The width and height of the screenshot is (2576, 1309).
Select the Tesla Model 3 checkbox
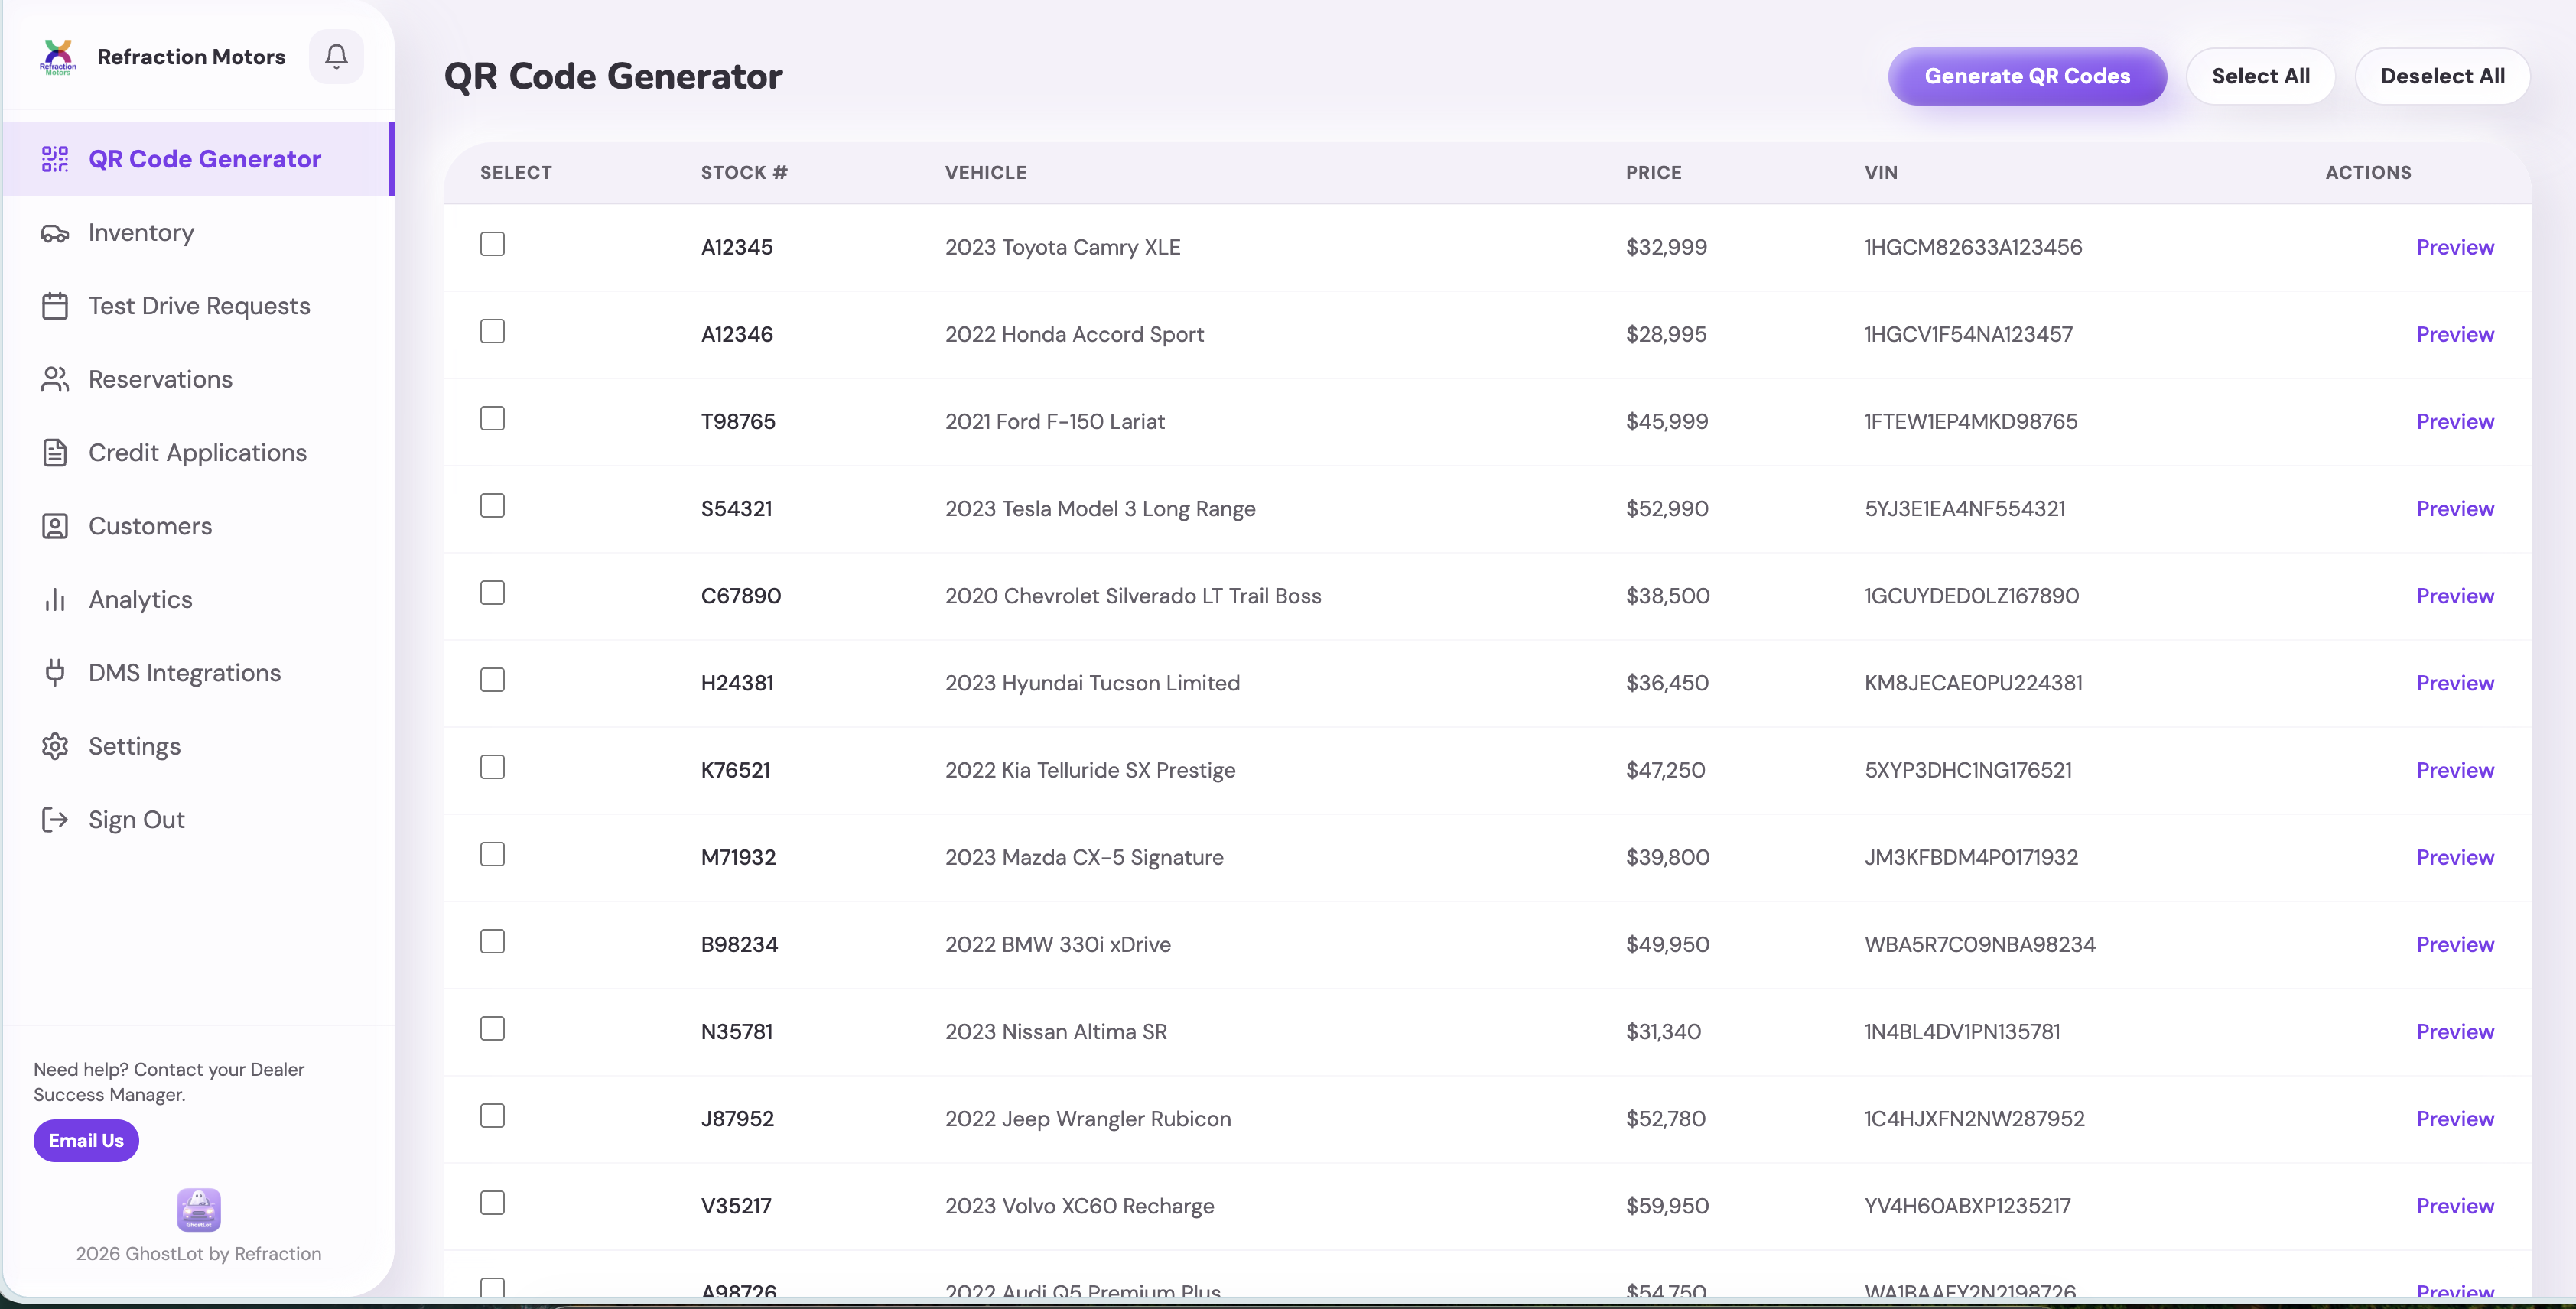tap(492, 506)
